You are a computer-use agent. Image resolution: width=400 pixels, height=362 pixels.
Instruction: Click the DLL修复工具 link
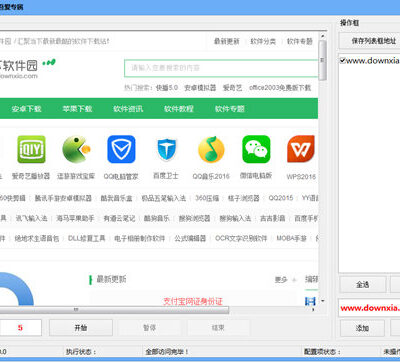coord(87,238)
